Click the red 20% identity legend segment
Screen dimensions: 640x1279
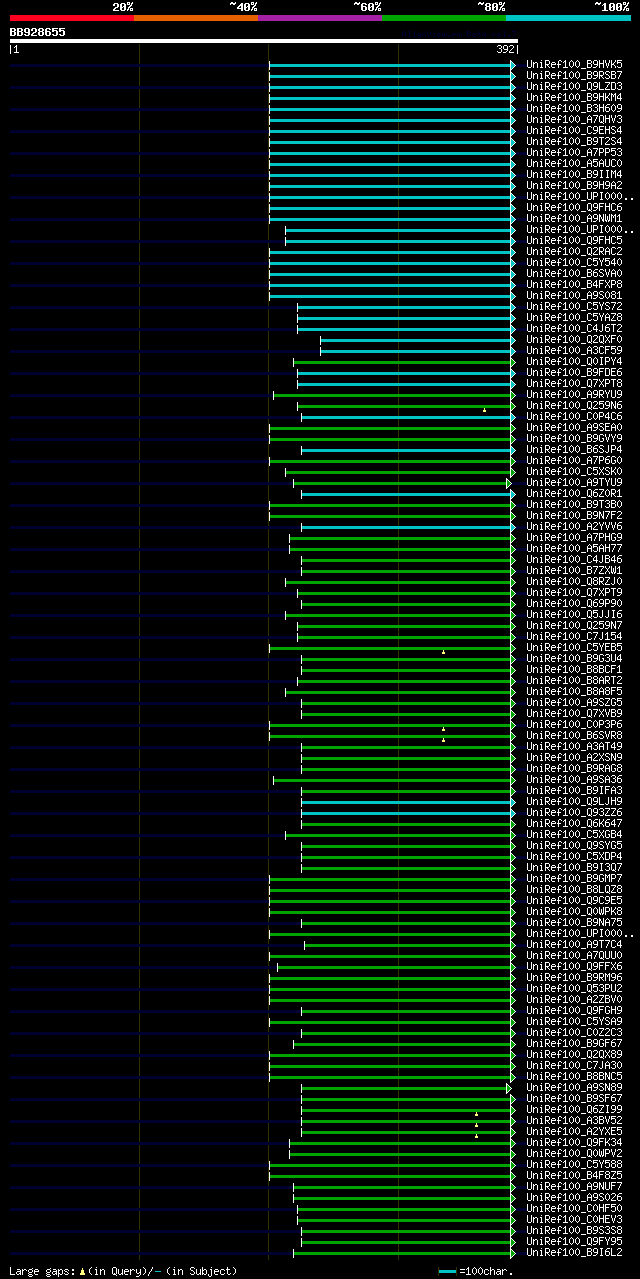(71, 18)
